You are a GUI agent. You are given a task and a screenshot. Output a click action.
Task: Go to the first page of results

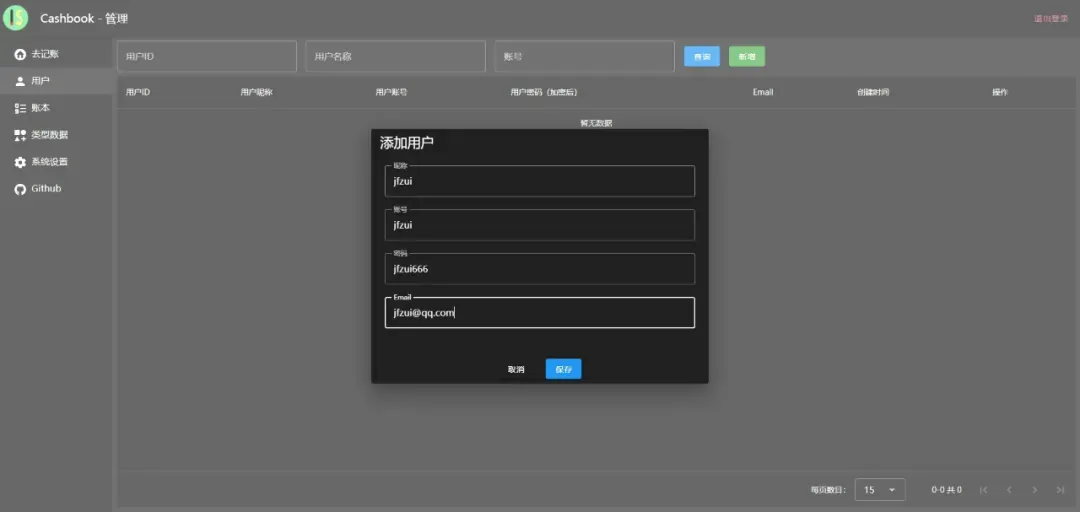983,490
